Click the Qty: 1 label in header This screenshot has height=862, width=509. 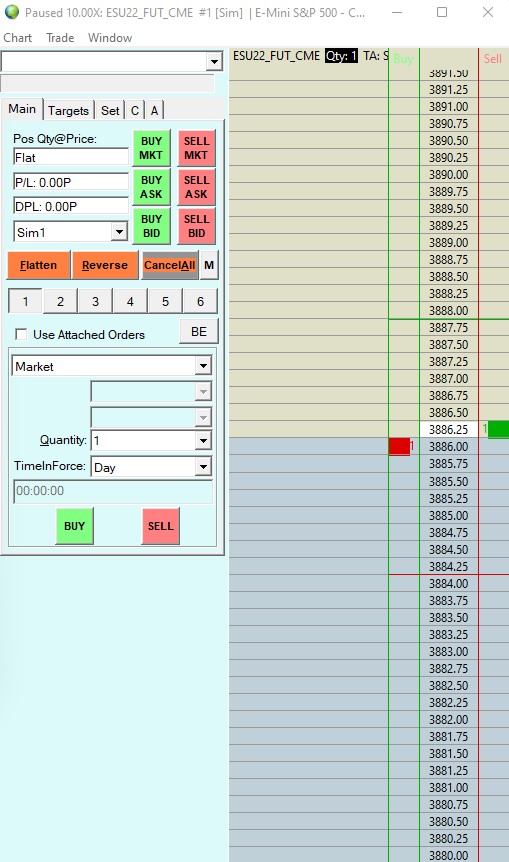[341, 56]
